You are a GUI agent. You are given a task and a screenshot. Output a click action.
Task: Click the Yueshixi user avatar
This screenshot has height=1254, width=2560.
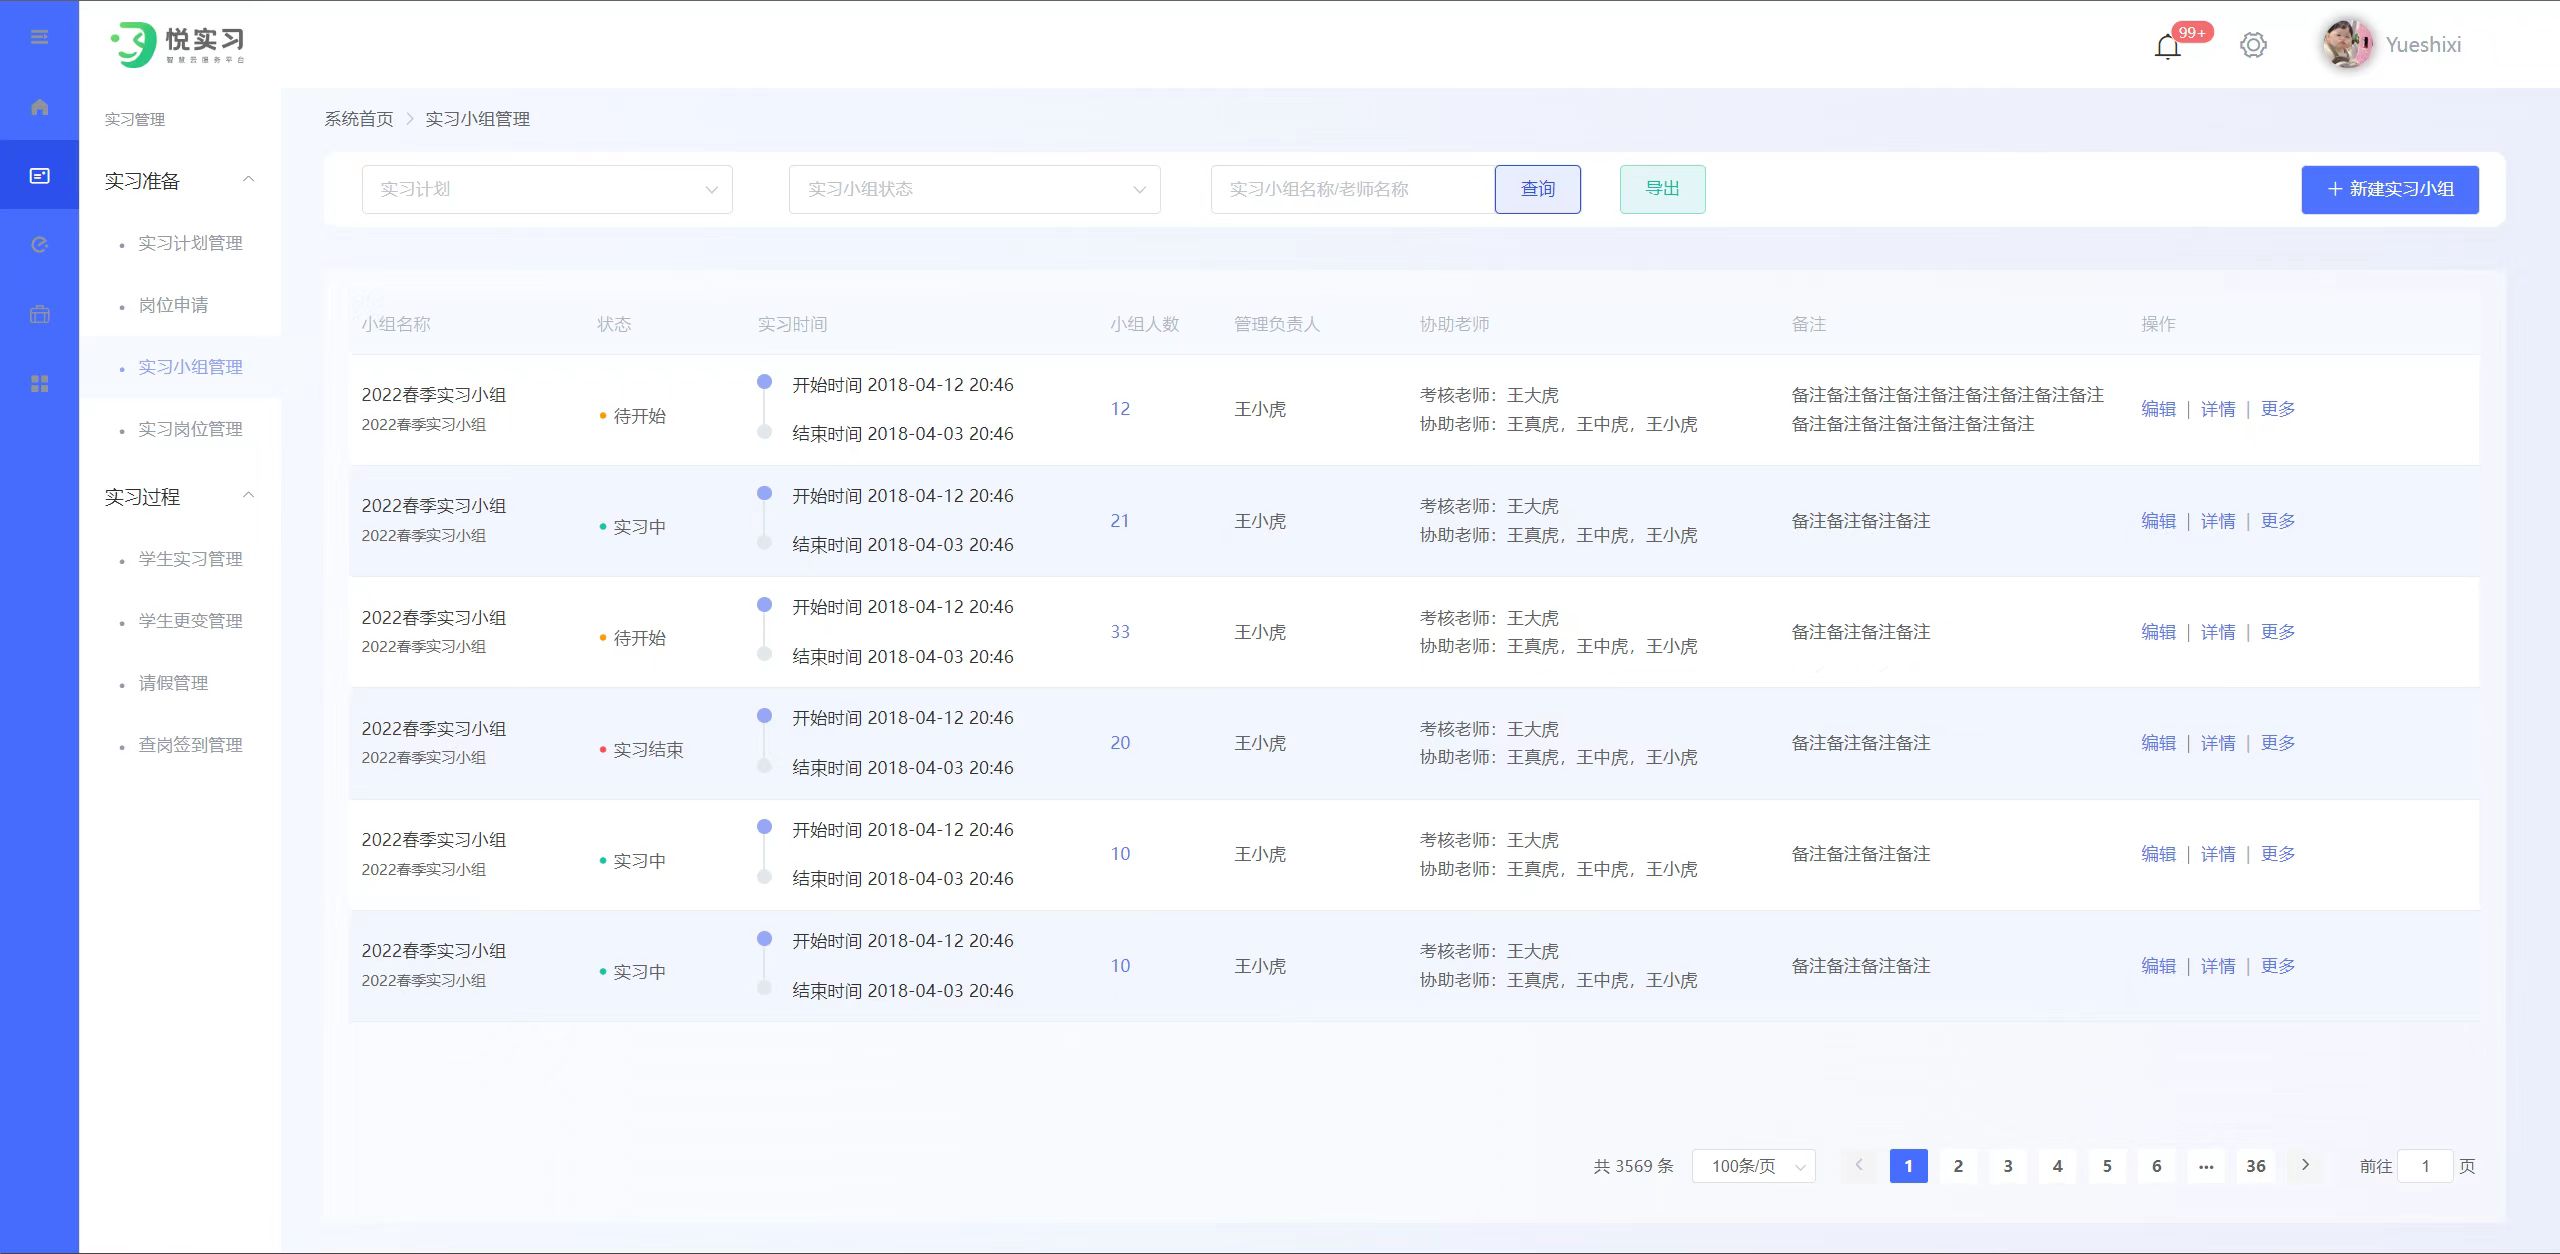(2346, 44)
